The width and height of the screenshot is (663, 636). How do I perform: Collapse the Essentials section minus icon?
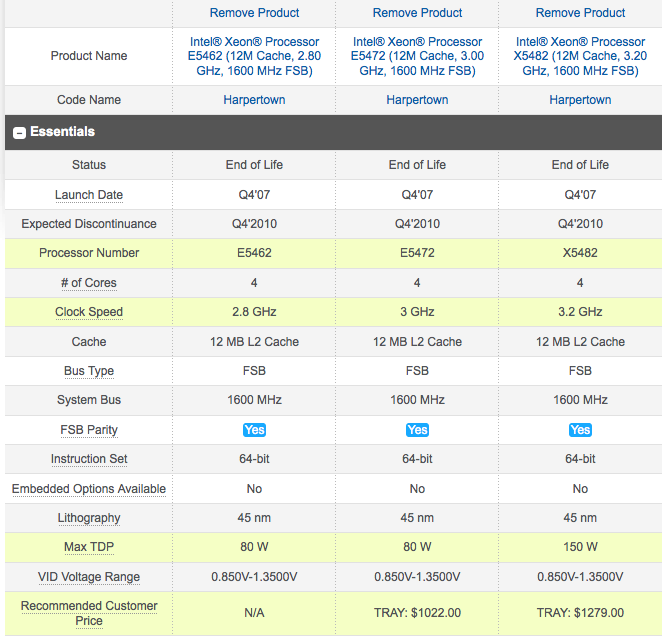[x=19, y=133]
